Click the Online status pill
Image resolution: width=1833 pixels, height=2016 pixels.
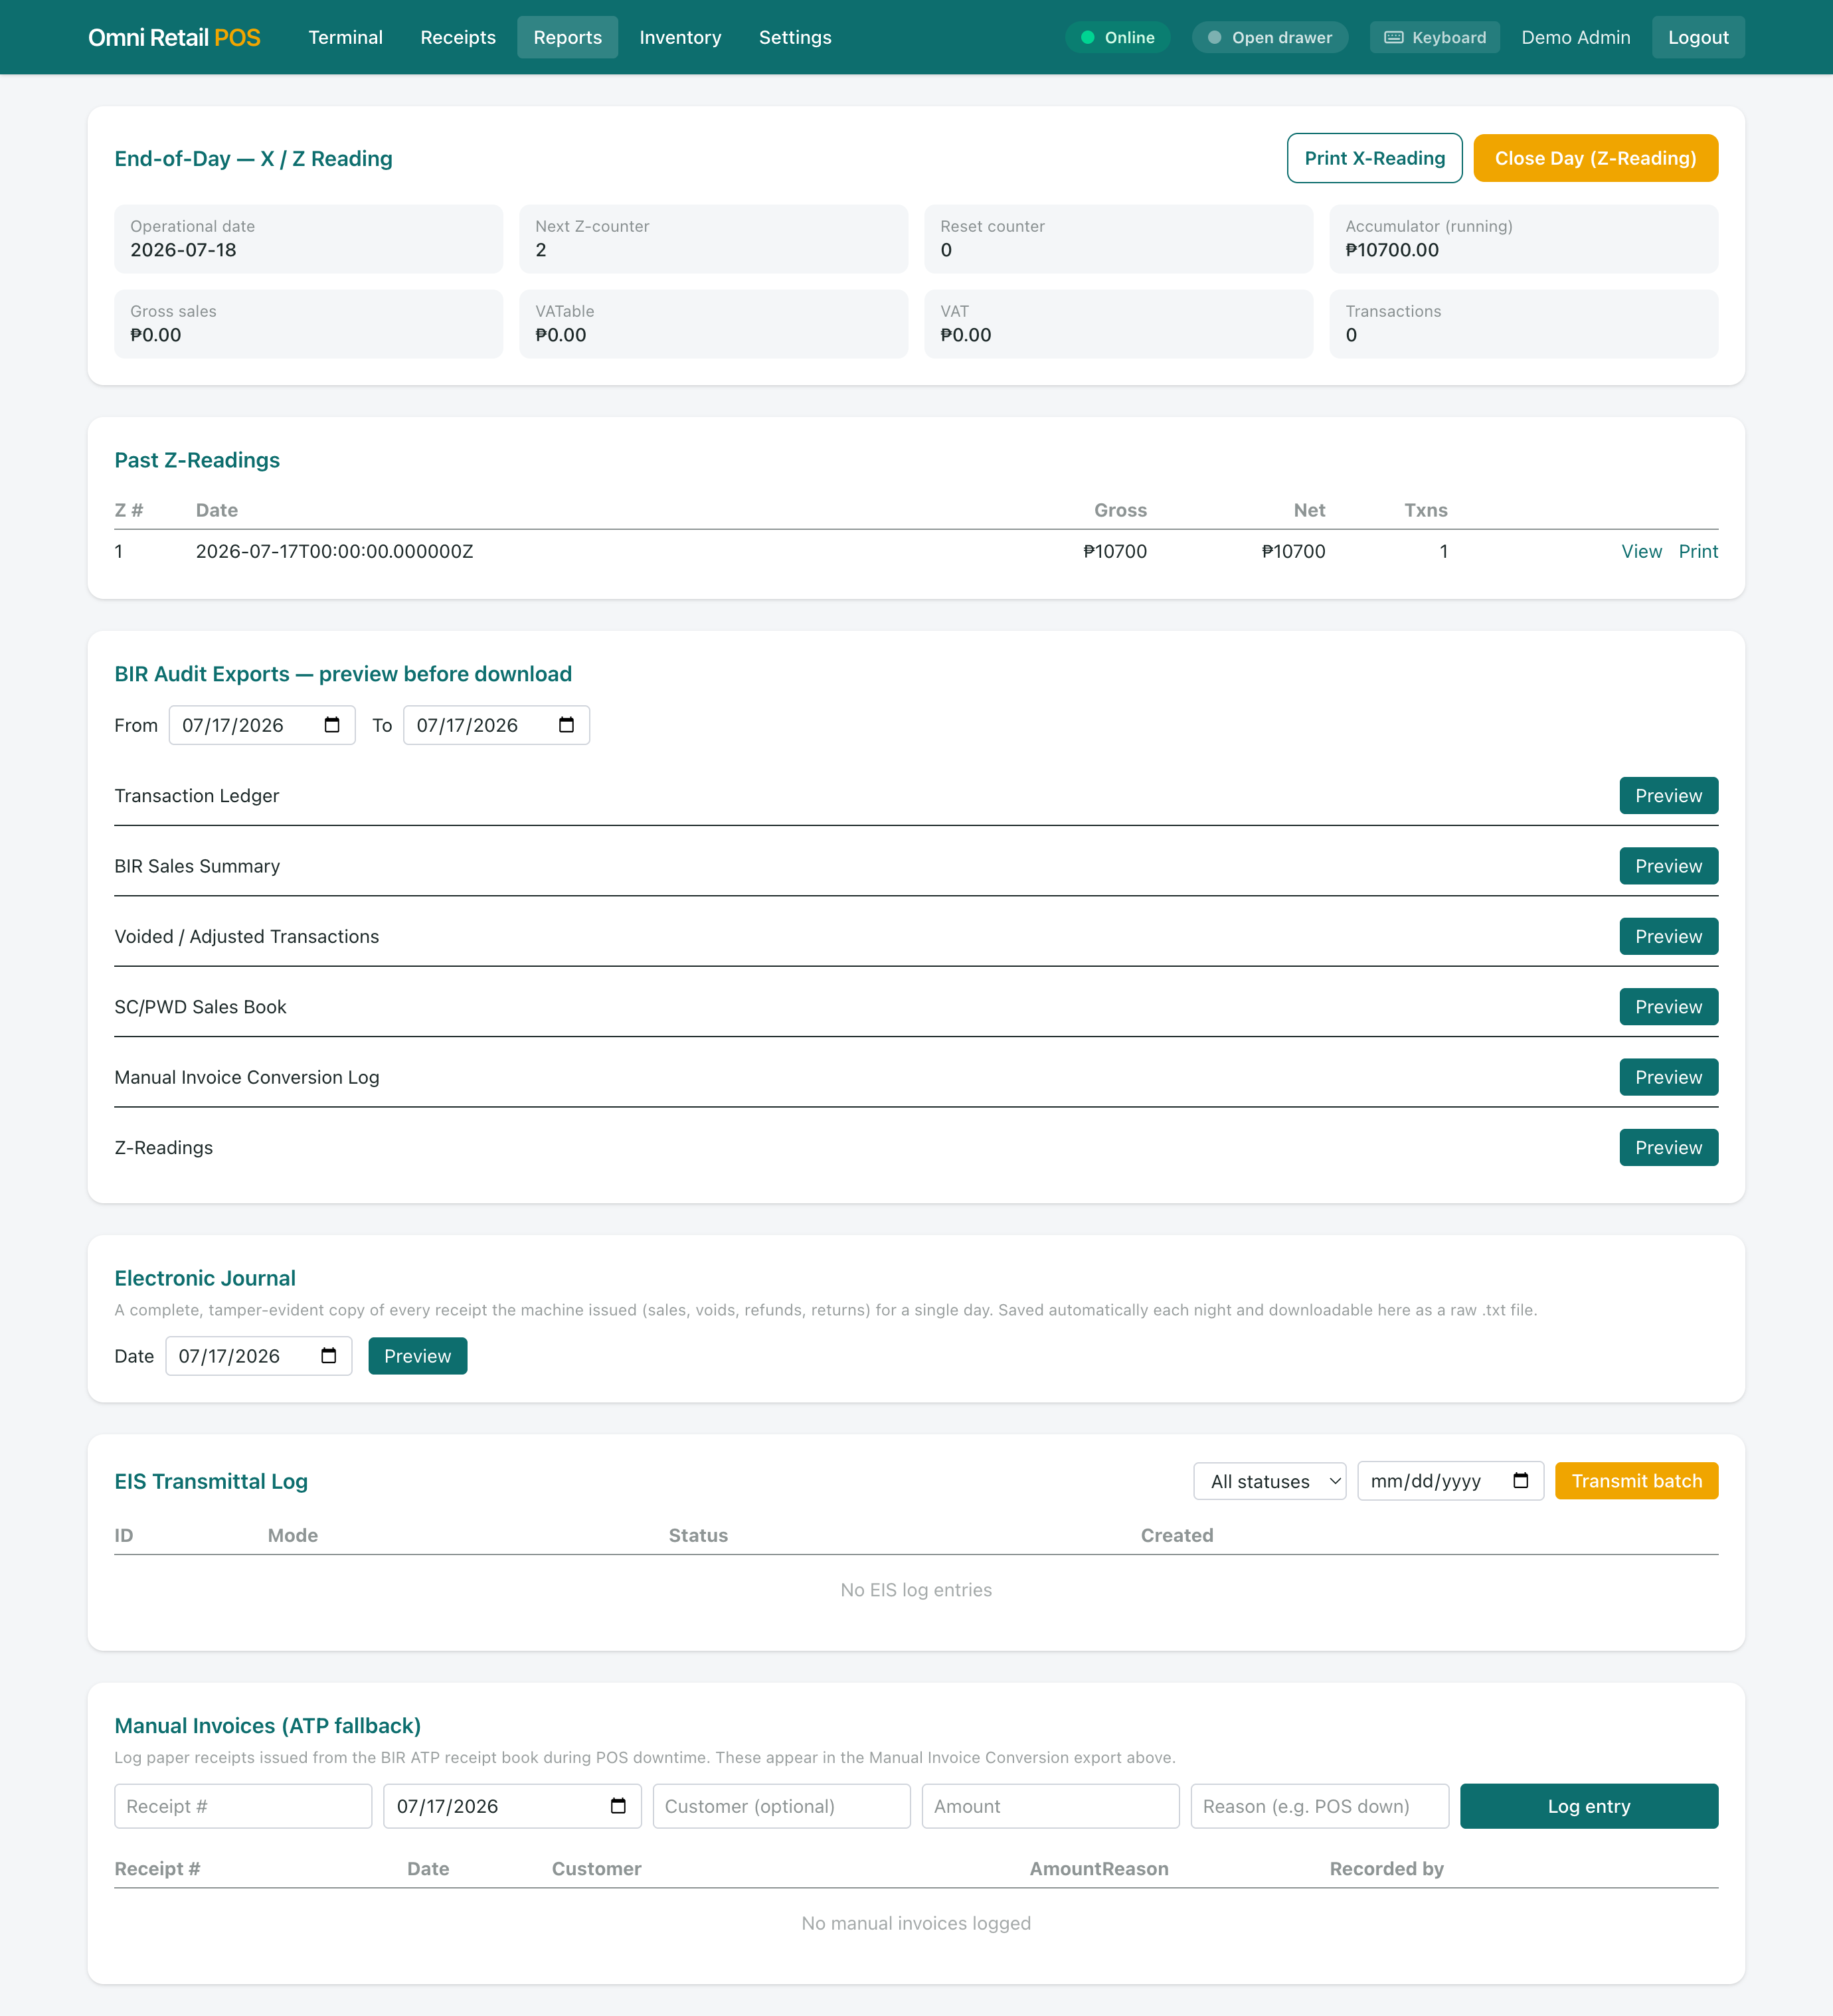[1117, 37]
